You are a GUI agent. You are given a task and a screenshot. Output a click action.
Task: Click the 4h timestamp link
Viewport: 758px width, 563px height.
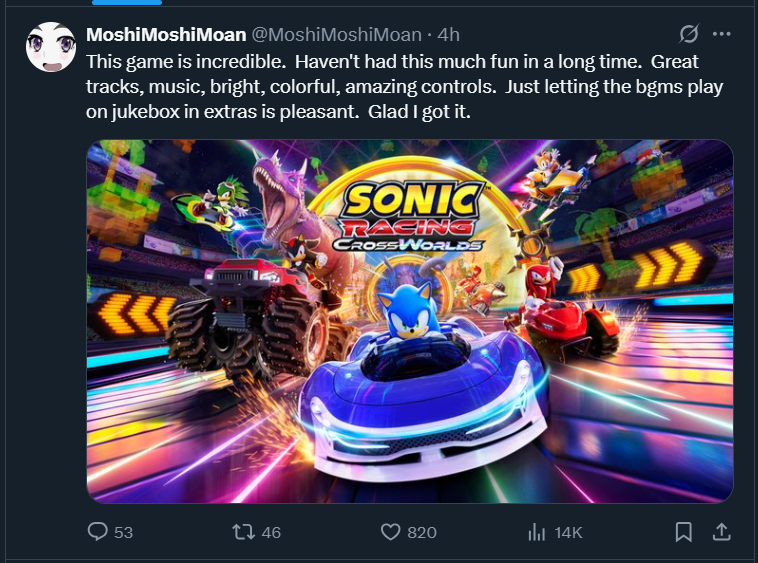tap(449, 35)
